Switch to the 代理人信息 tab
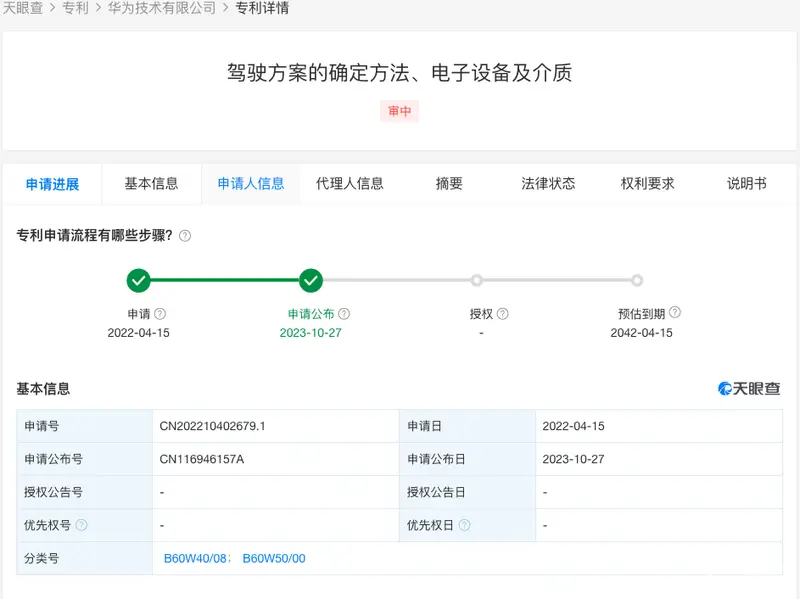The height and width of the screenshot is (599, 800). click(x=349, y=184)
